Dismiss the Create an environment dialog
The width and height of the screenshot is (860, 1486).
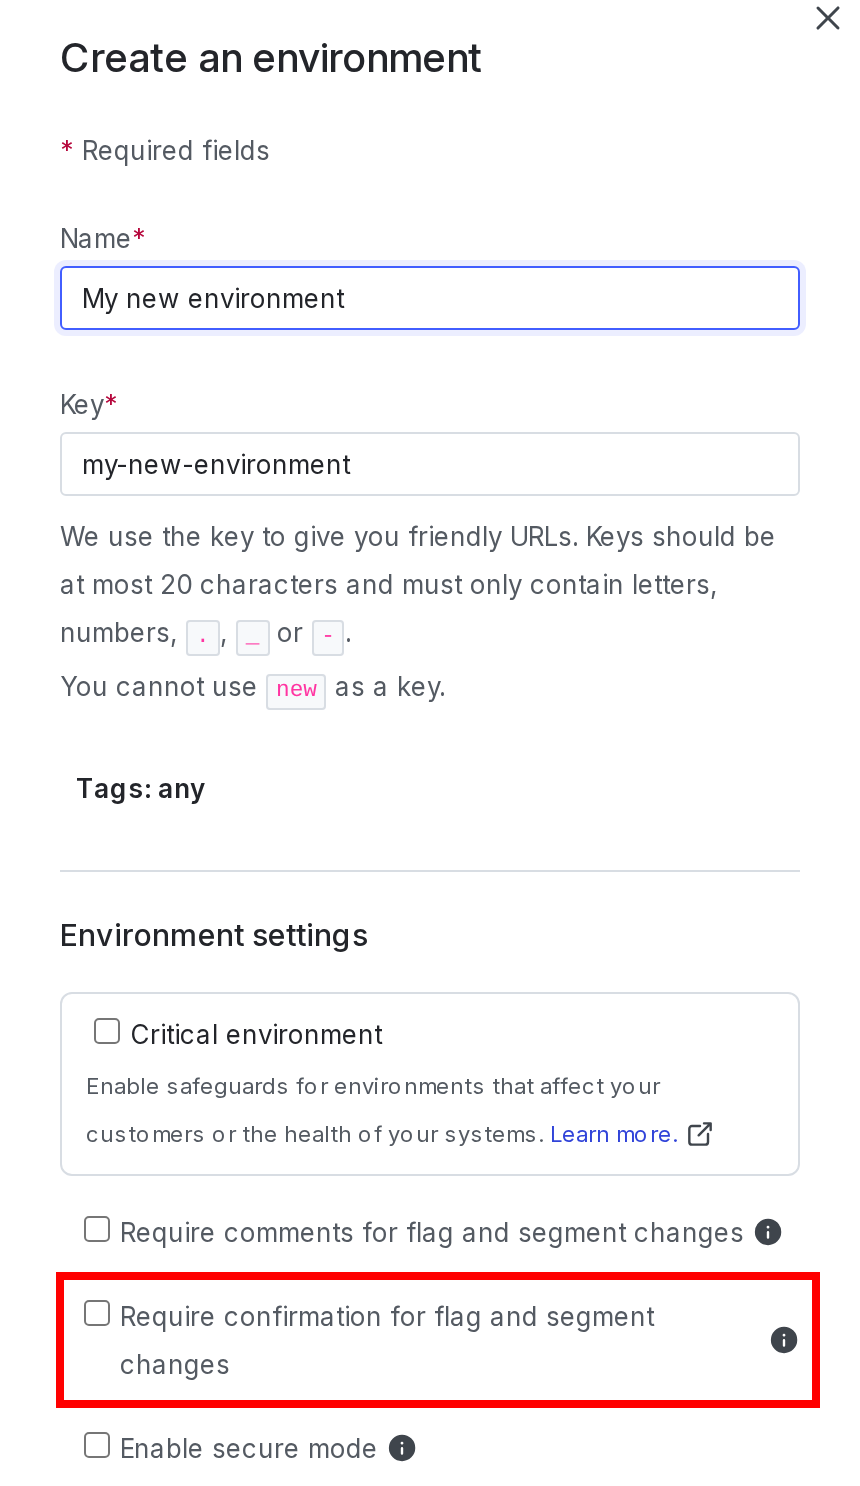(827, 18)
